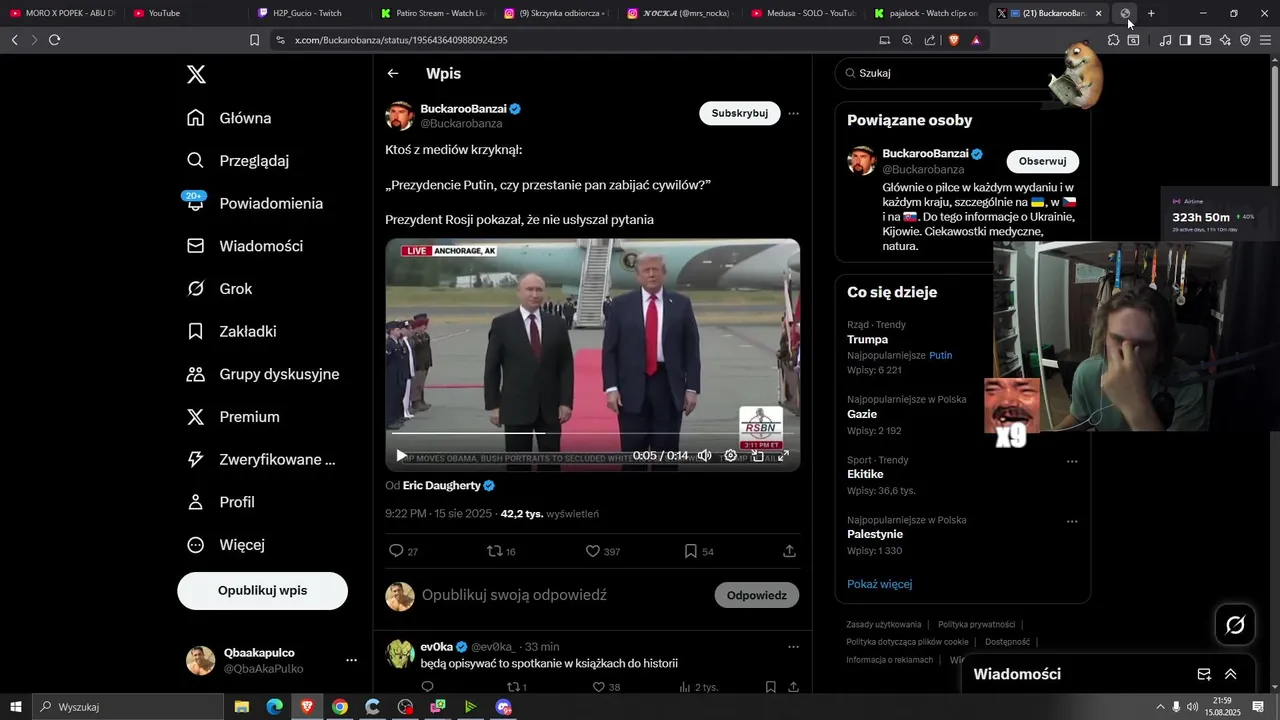Screen dimensions: 1280x720
Task: Open Grok from the sidebar
Action: pos(219,289)
